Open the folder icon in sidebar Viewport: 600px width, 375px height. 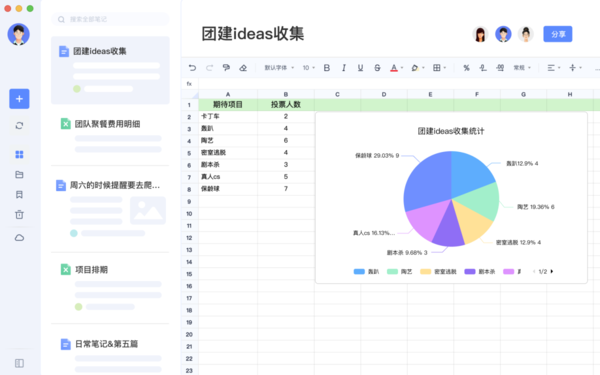click(x=19, y=174)
